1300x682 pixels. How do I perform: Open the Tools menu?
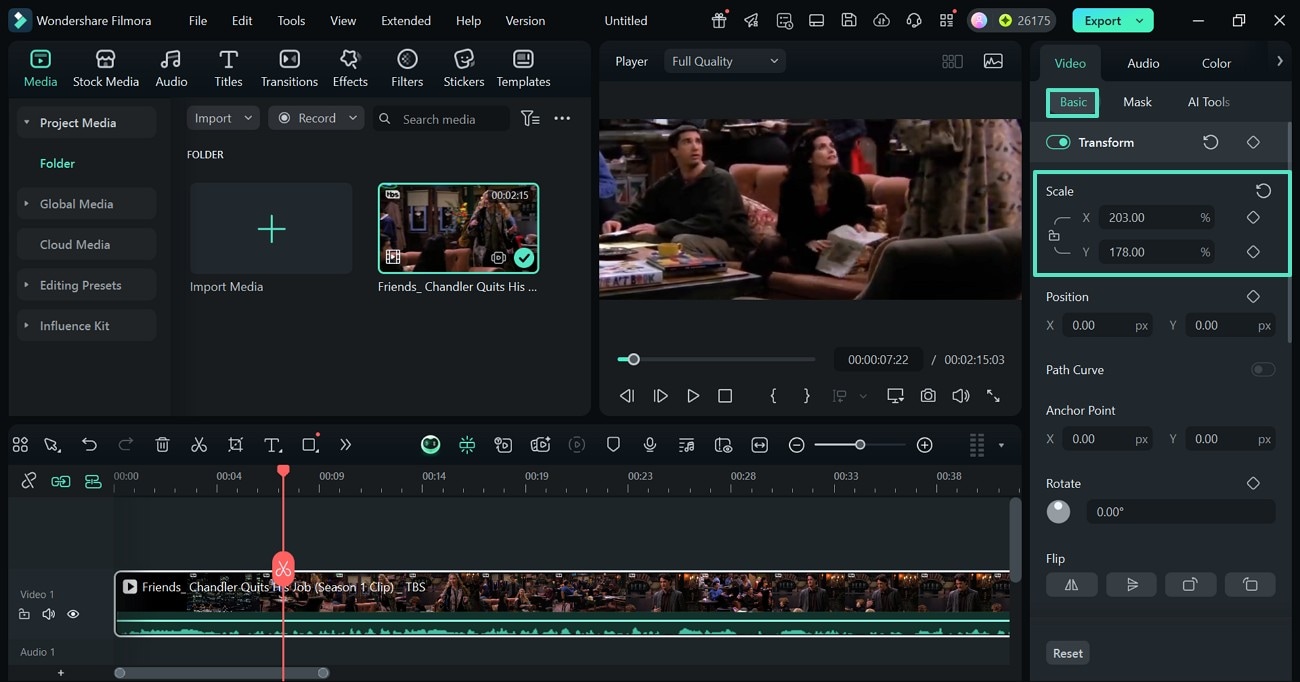291,20
